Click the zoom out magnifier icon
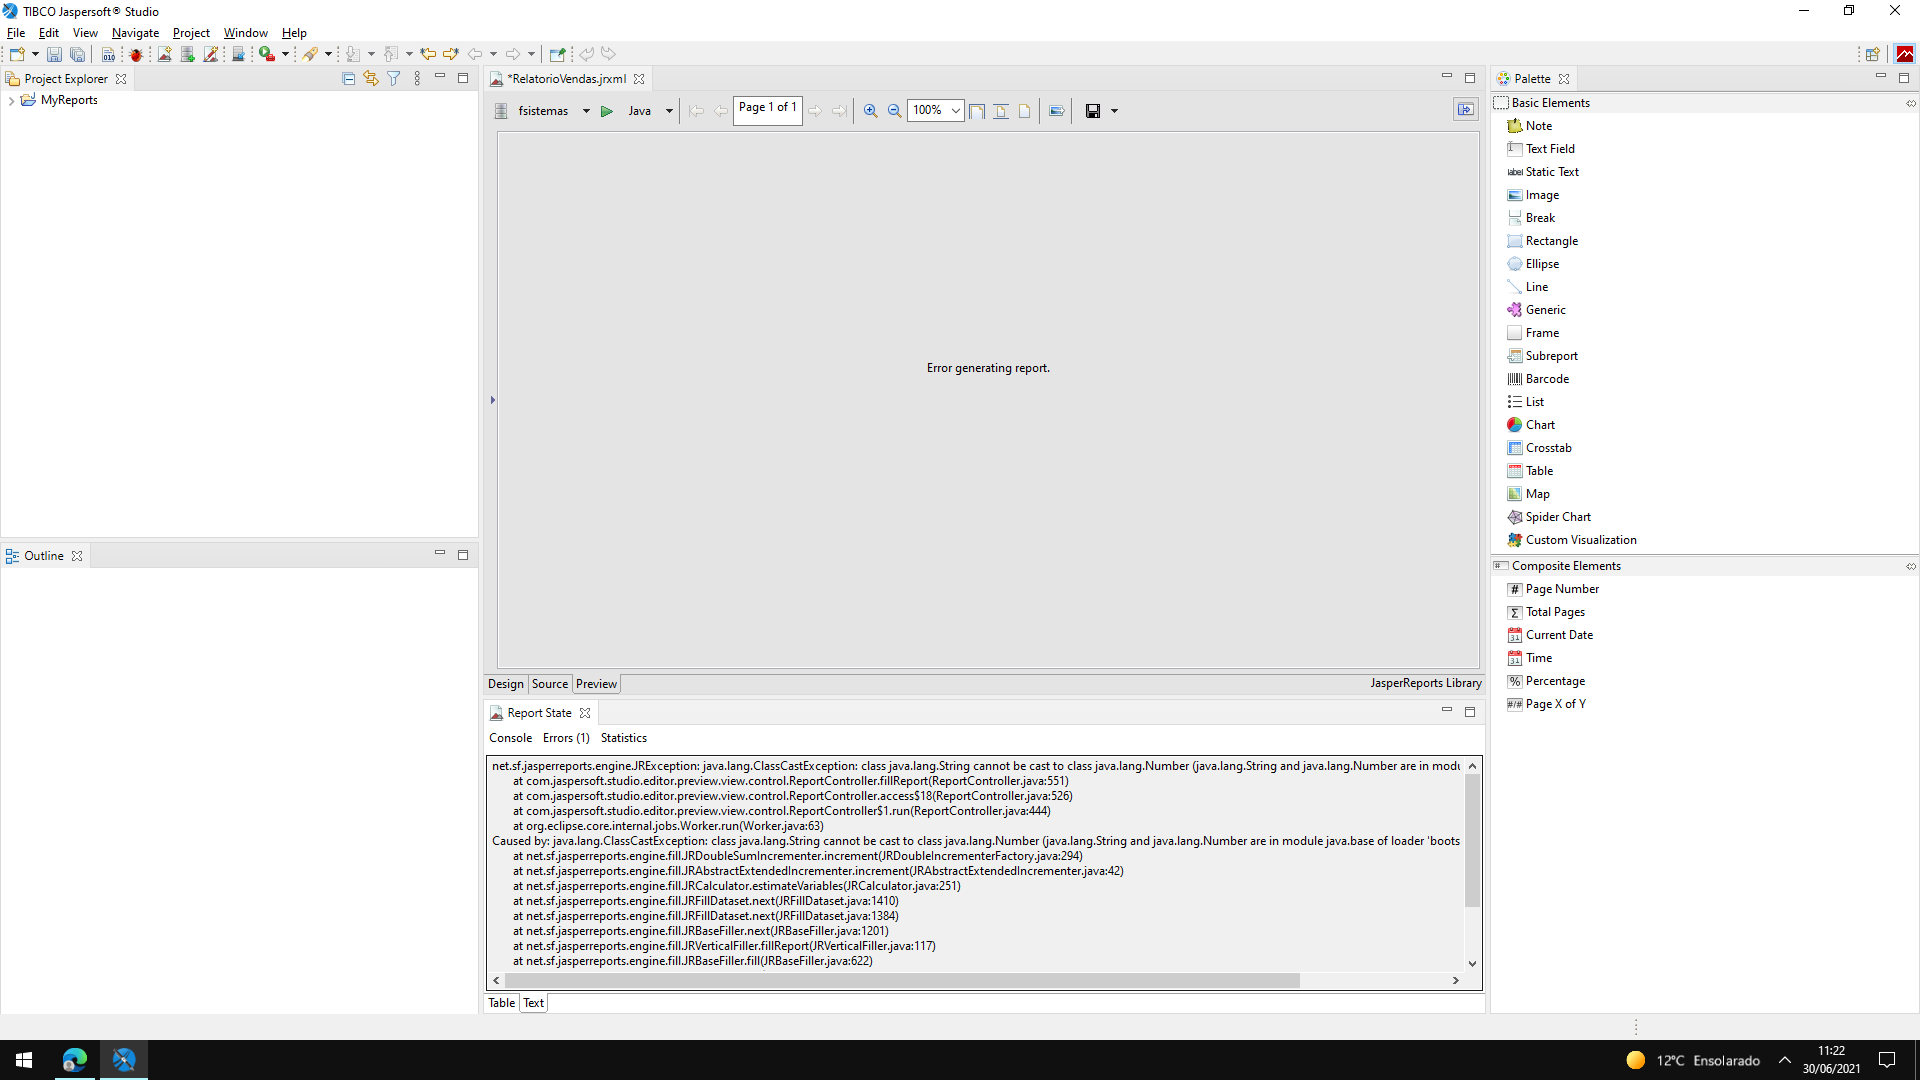The height and width of the screenshot is (1080, 1920). click(894, 111)
